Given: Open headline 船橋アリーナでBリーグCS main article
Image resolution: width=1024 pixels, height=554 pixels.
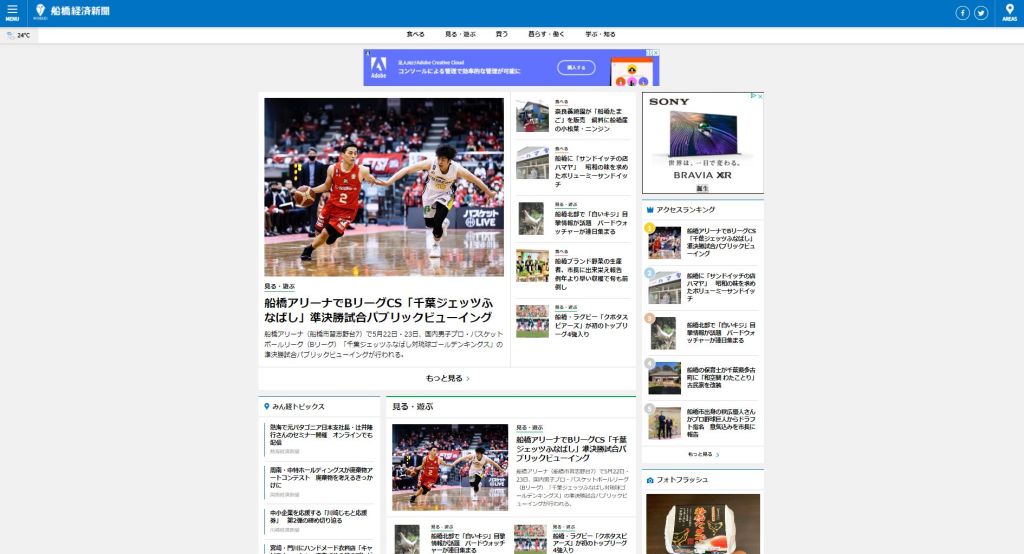Looking at the screenshot, I should coord(378,310).
